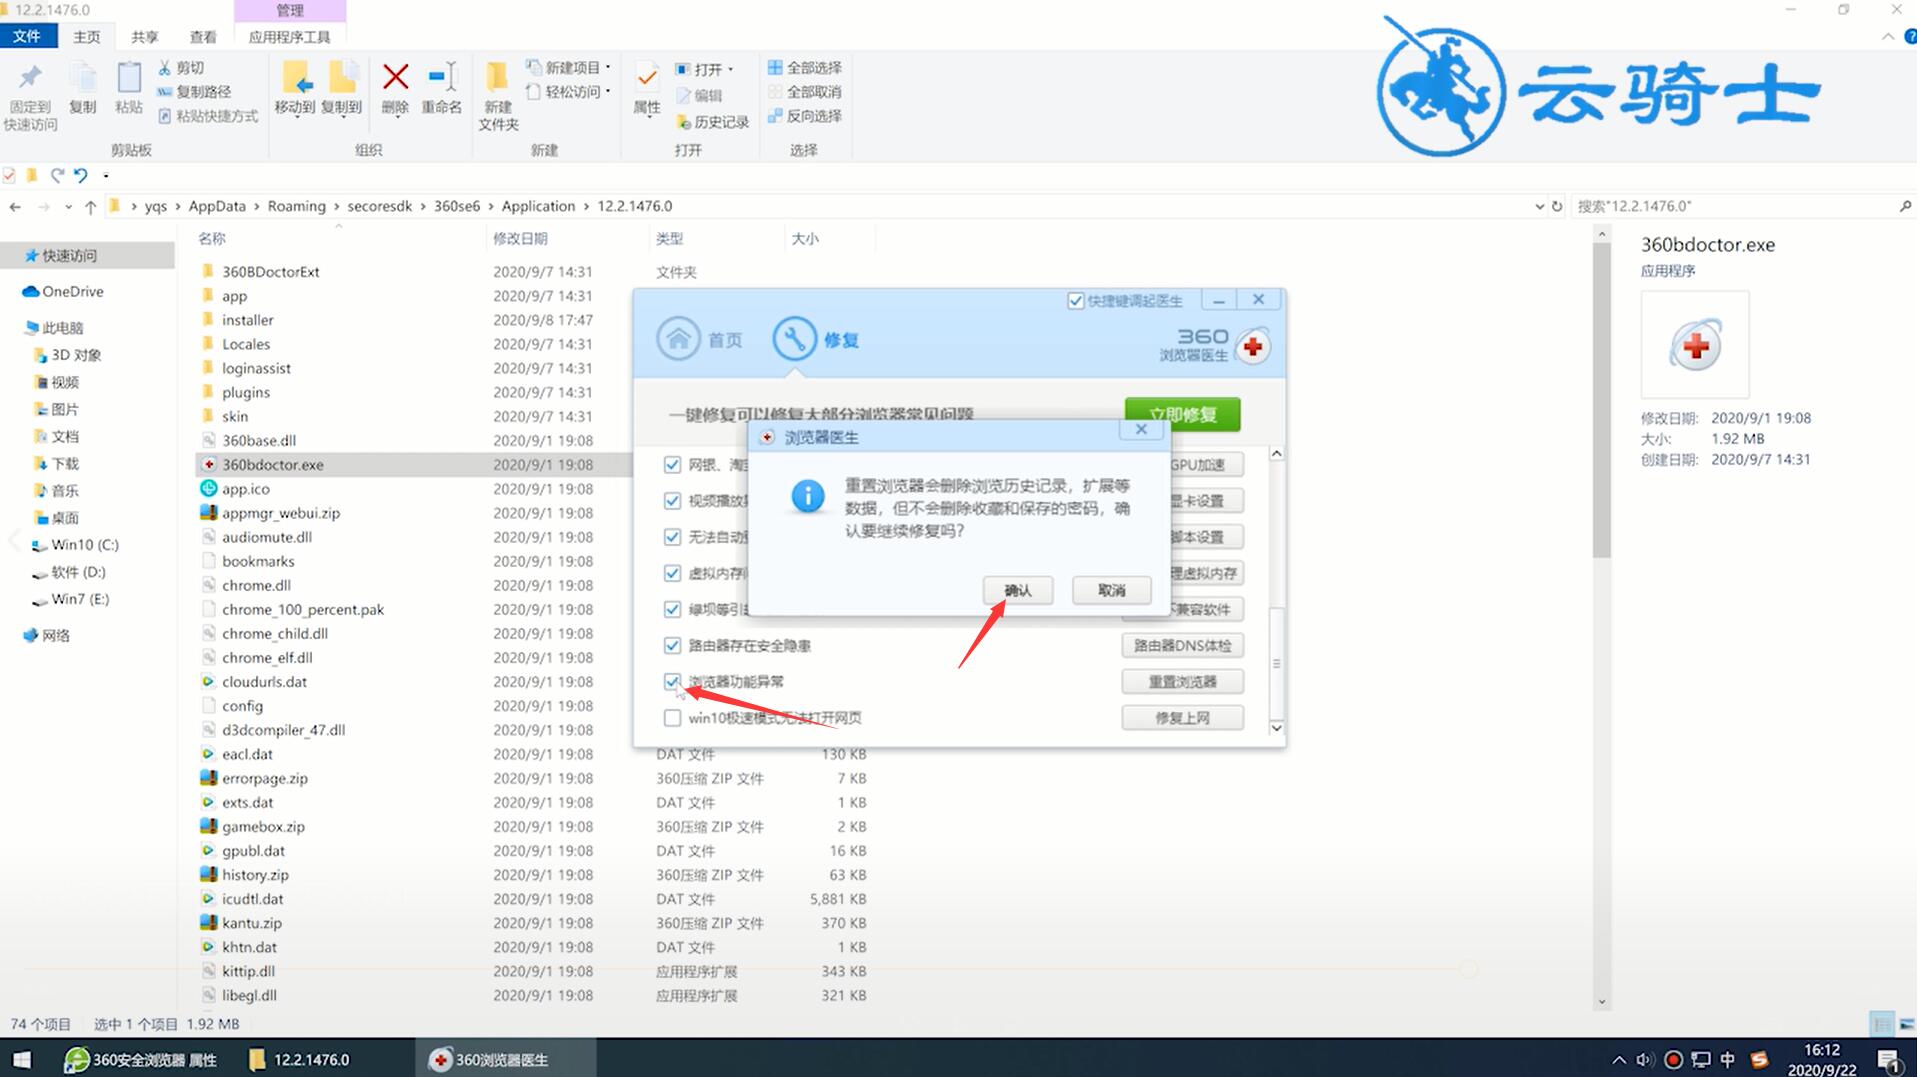Viewport: 1917px width, 1077px height.
Task: Click the 360 Browser Doctor red cross logo
Action: 1253,347
